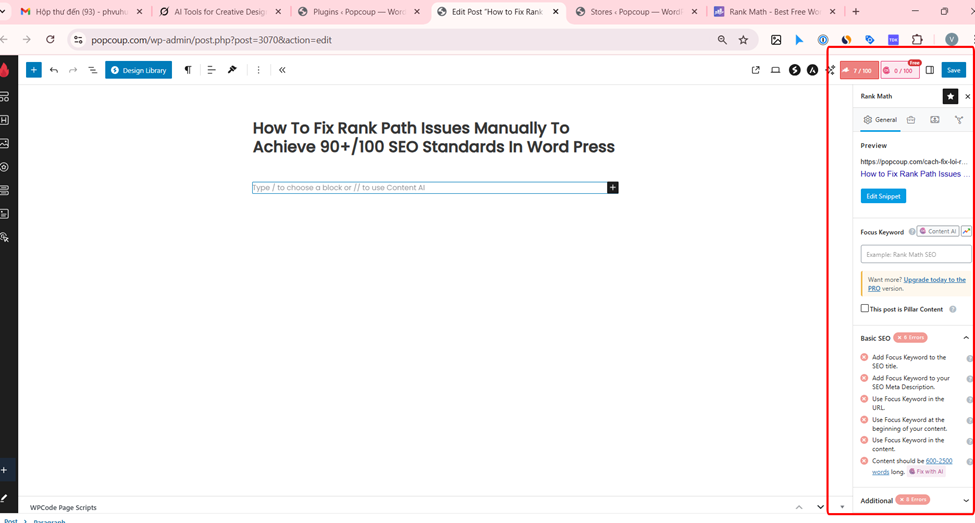This screenshot has width=975, height=523.
Task: Open the document overview list view
Action: 93,70
